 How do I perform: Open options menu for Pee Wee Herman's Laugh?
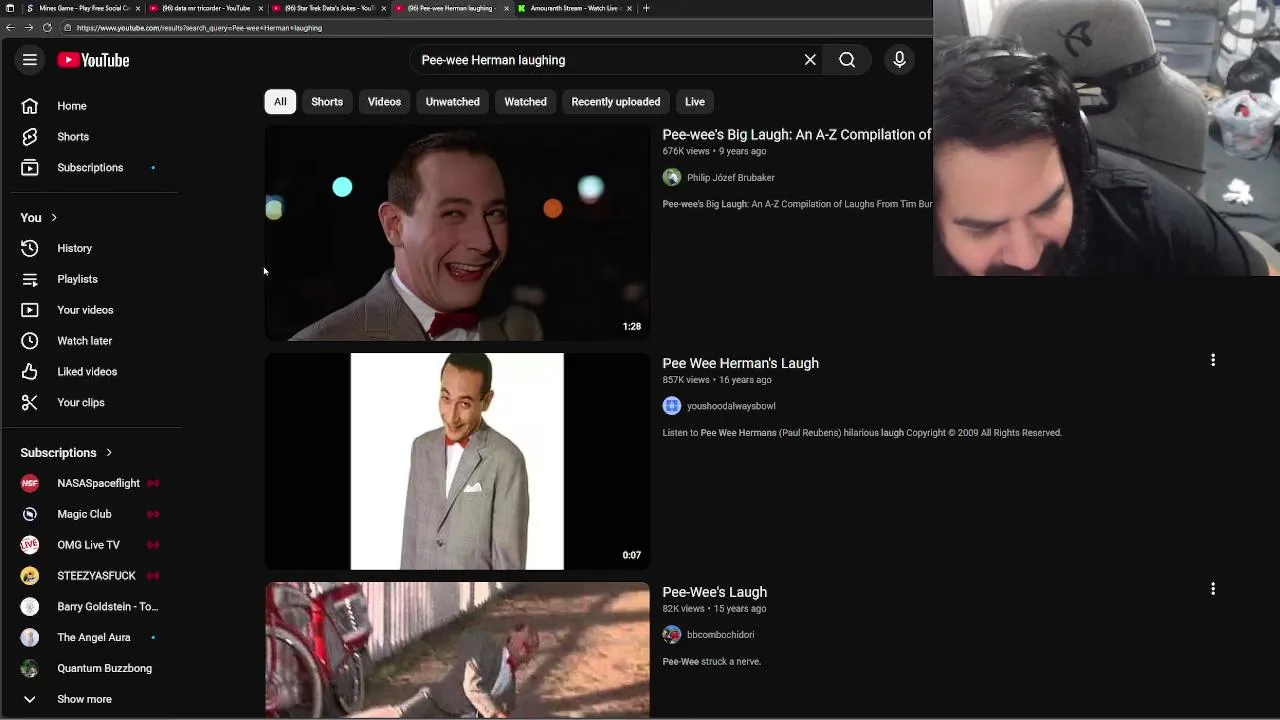click(x=1213, y=360)
